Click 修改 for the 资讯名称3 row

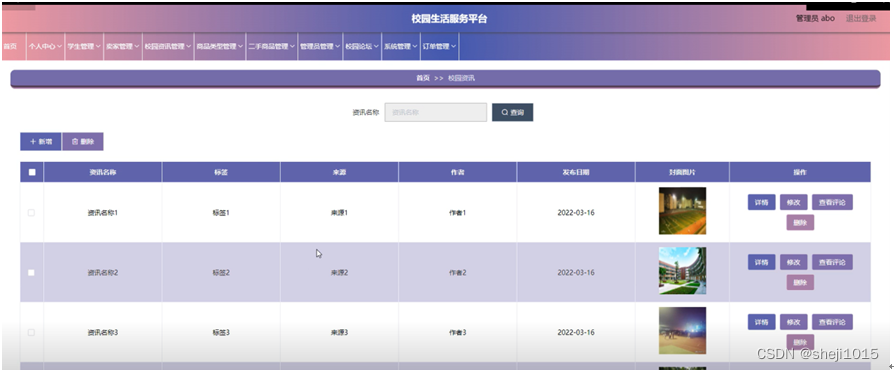click(x=794, y=322)
